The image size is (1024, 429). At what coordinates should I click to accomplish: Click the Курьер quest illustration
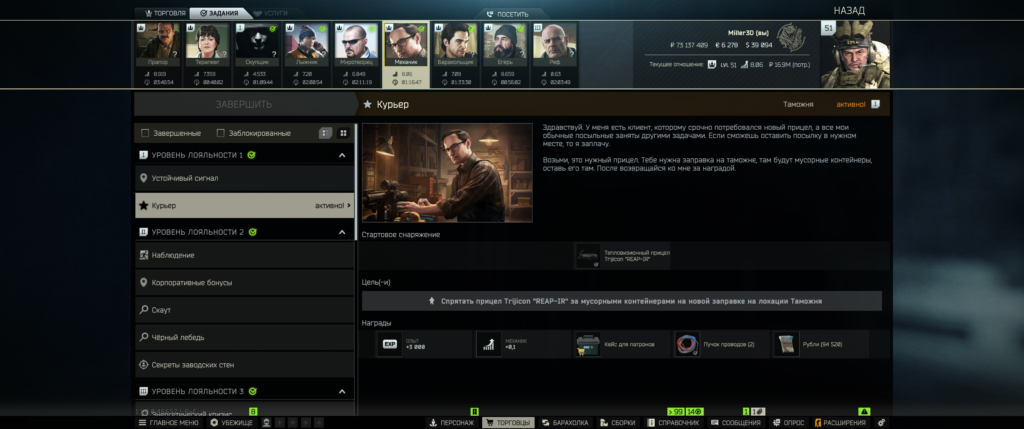click(x=447, y=173)
